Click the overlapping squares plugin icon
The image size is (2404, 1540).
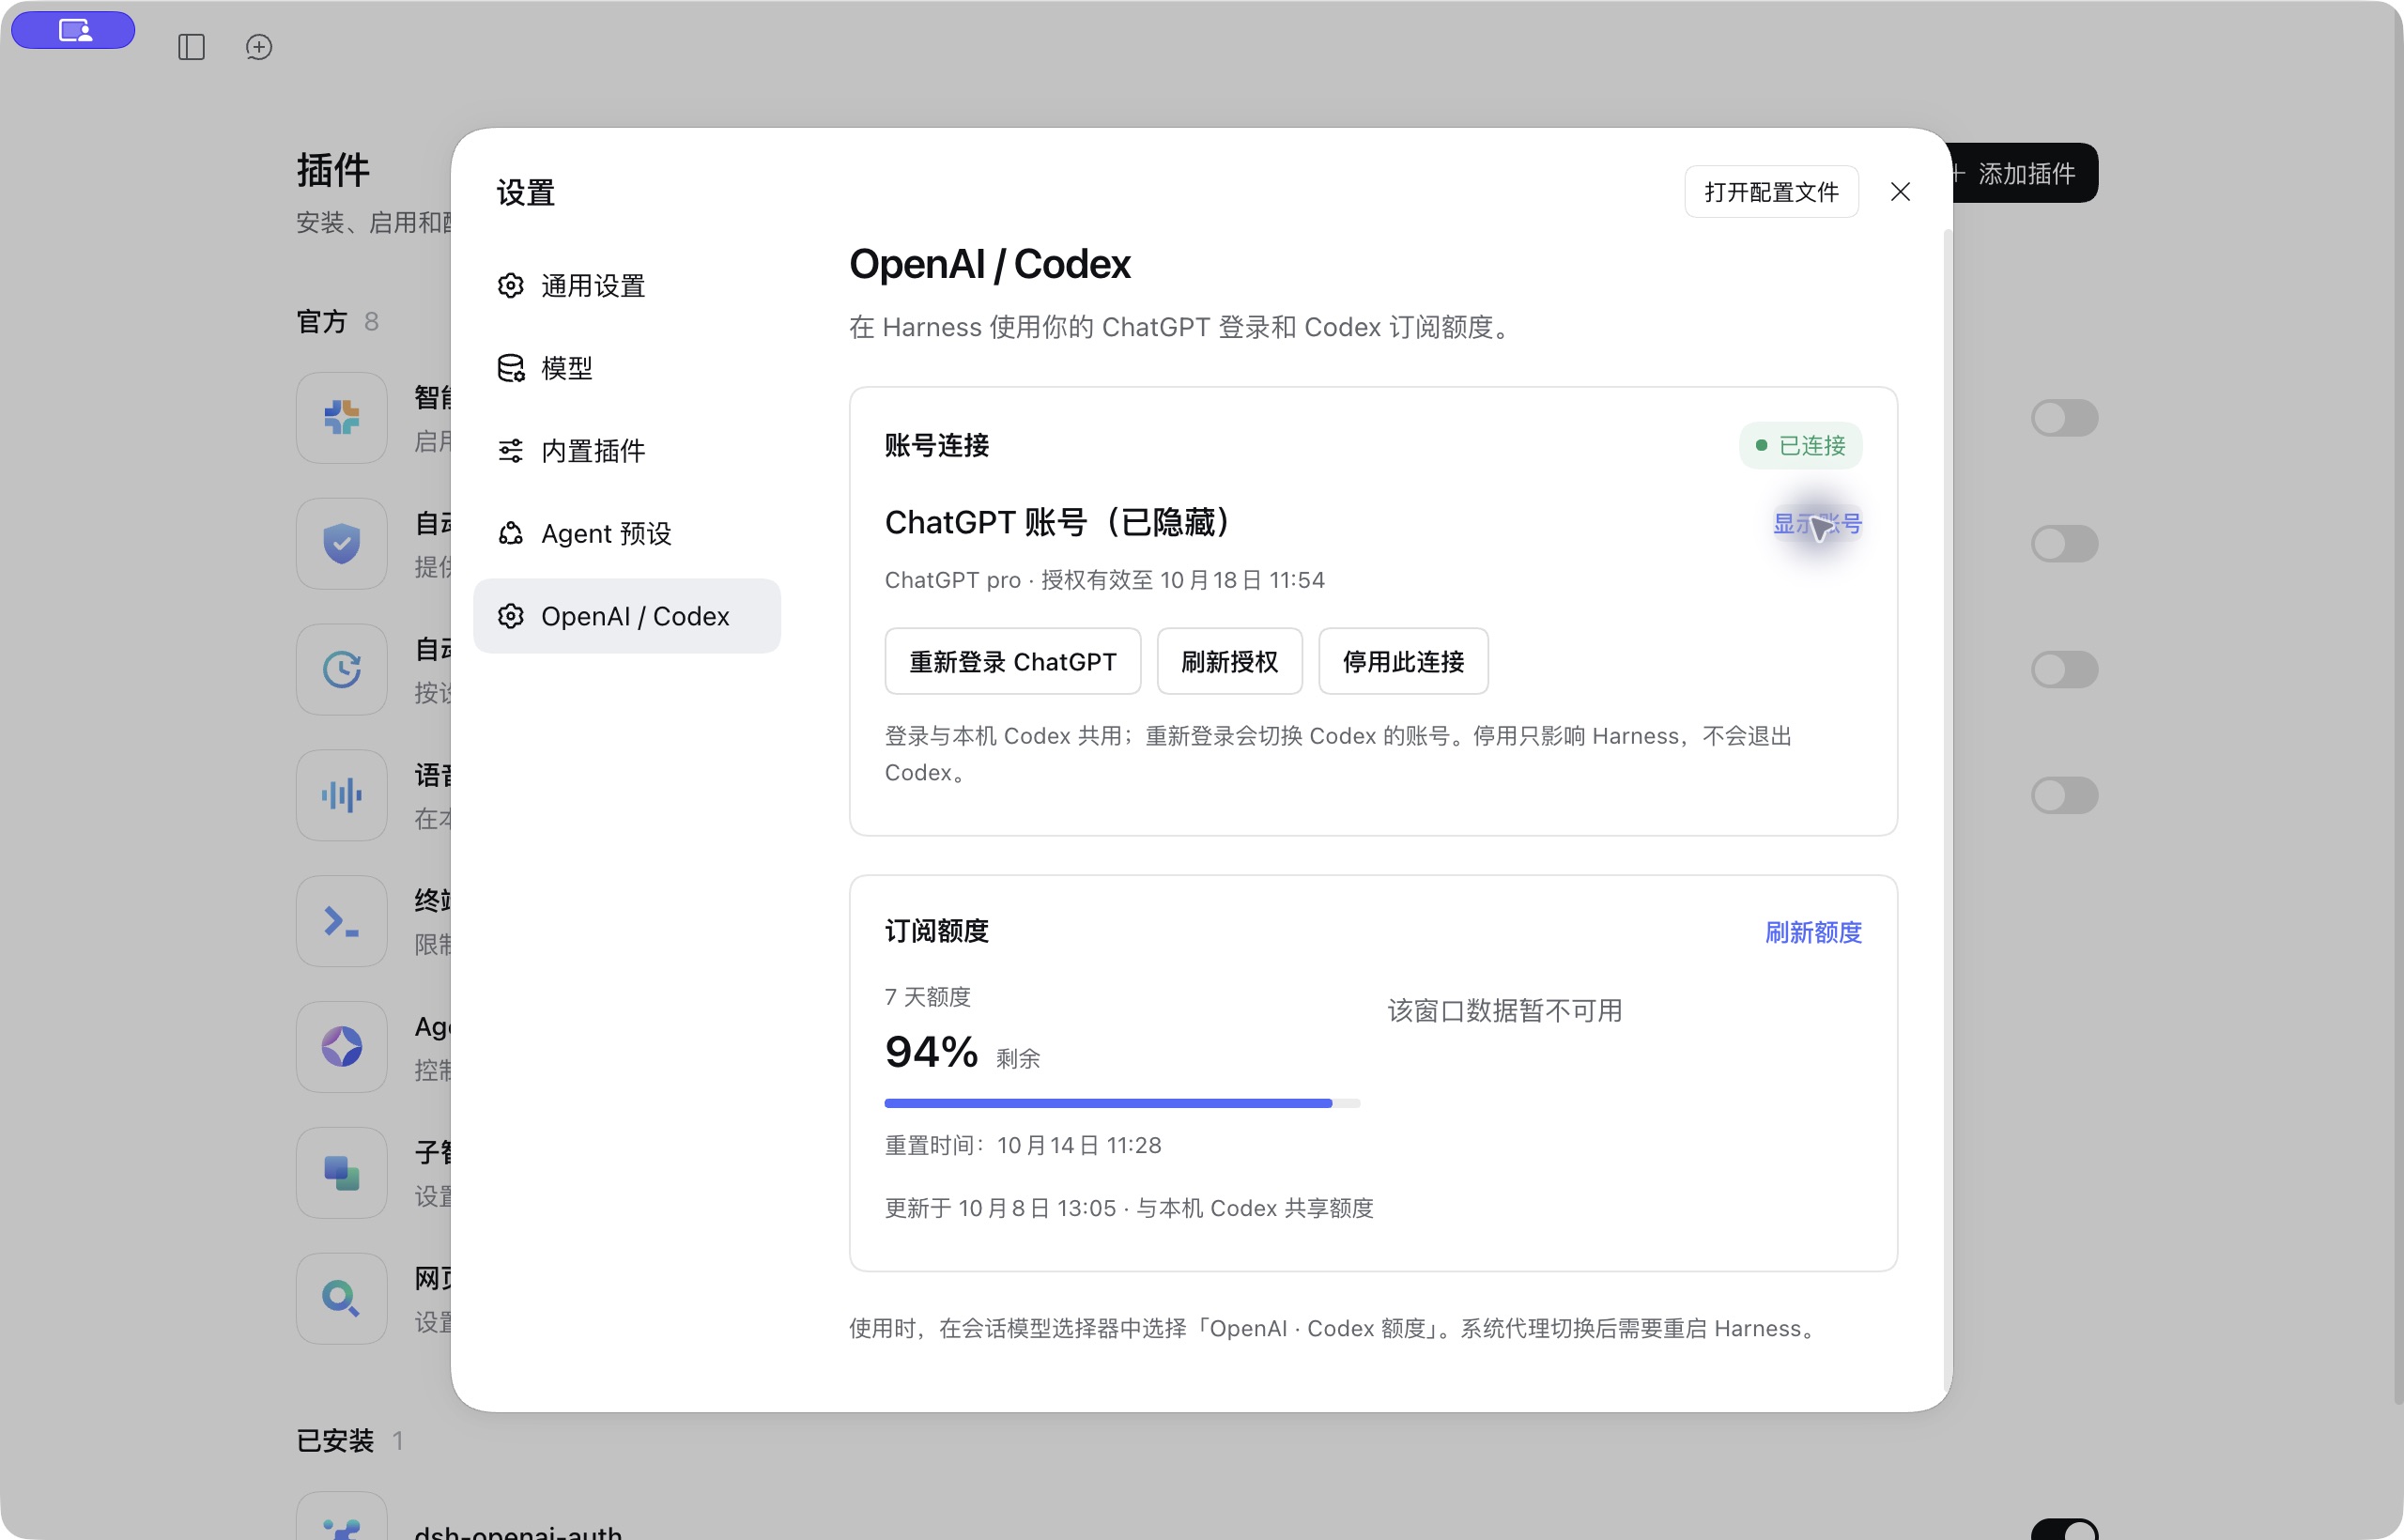click(341, 1174)
